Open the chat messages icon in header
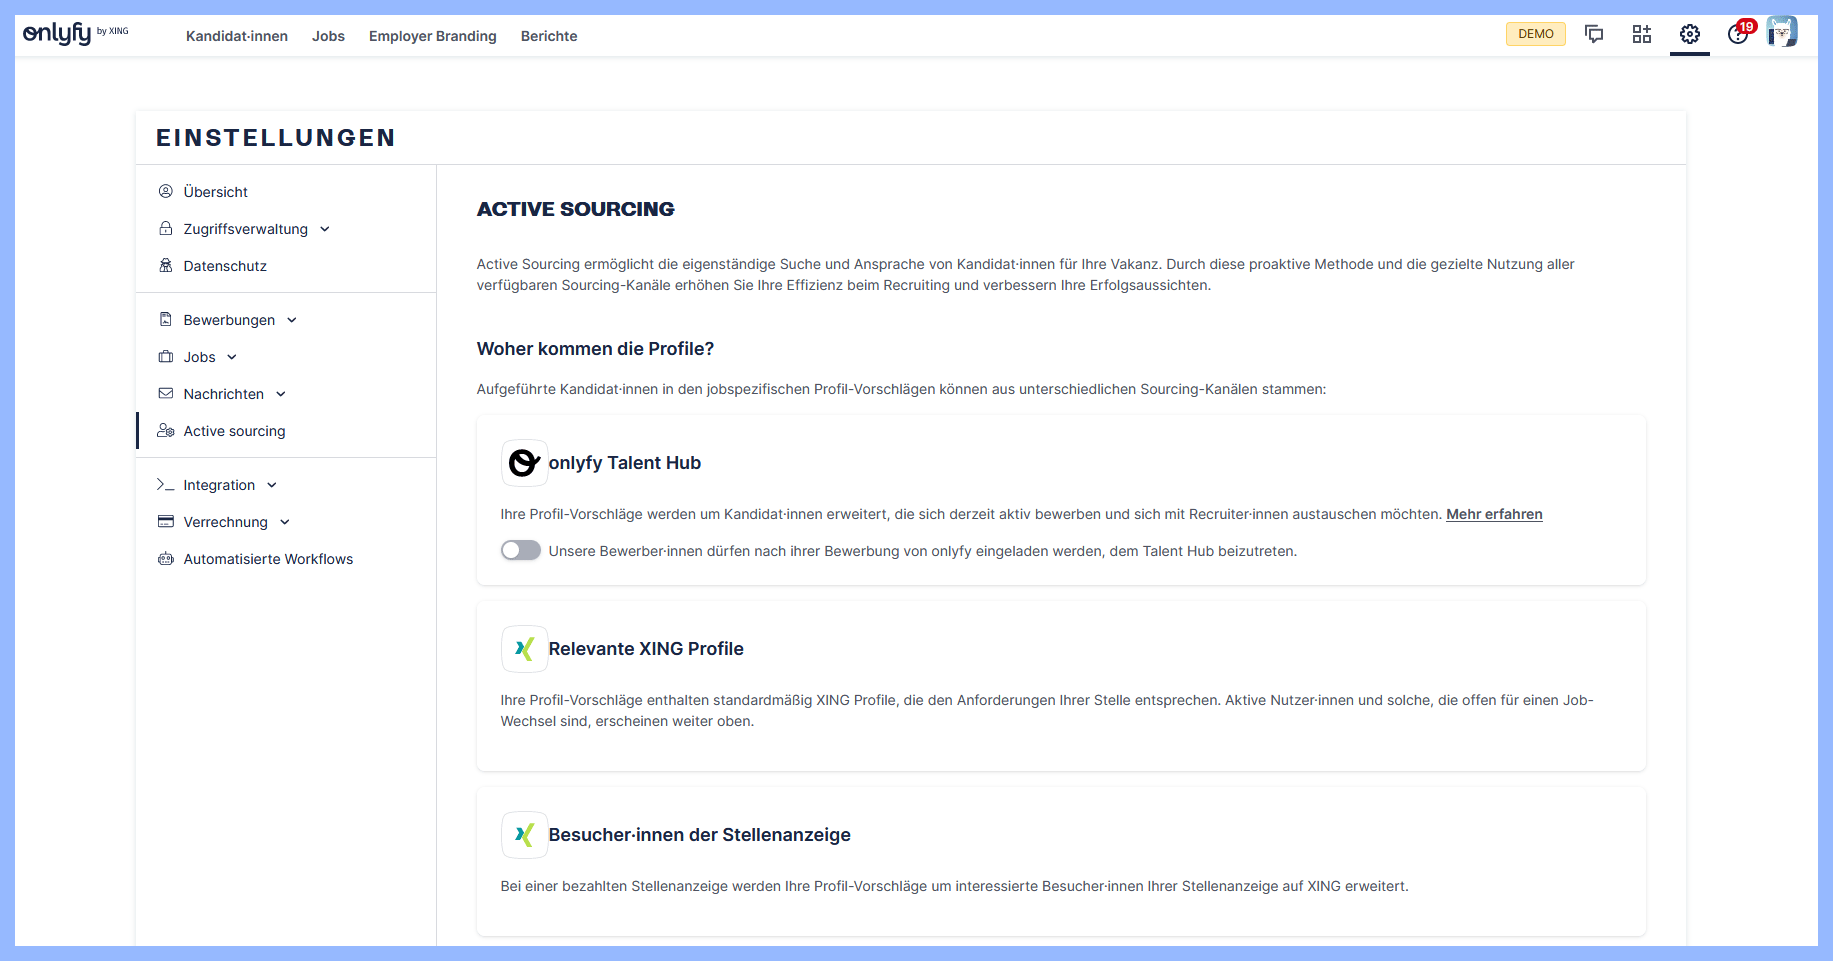The width and height of the screenshot is (1833, 961). [1594, 34]
